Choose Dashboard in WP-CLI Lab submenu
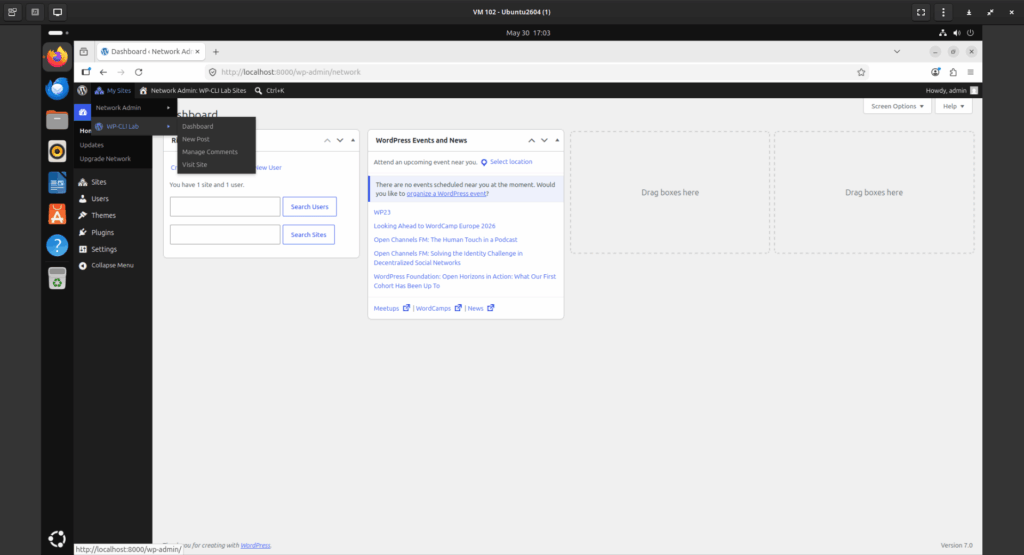Image resolution: width=1024 pixels, height=555 pixels. (197, 127)
